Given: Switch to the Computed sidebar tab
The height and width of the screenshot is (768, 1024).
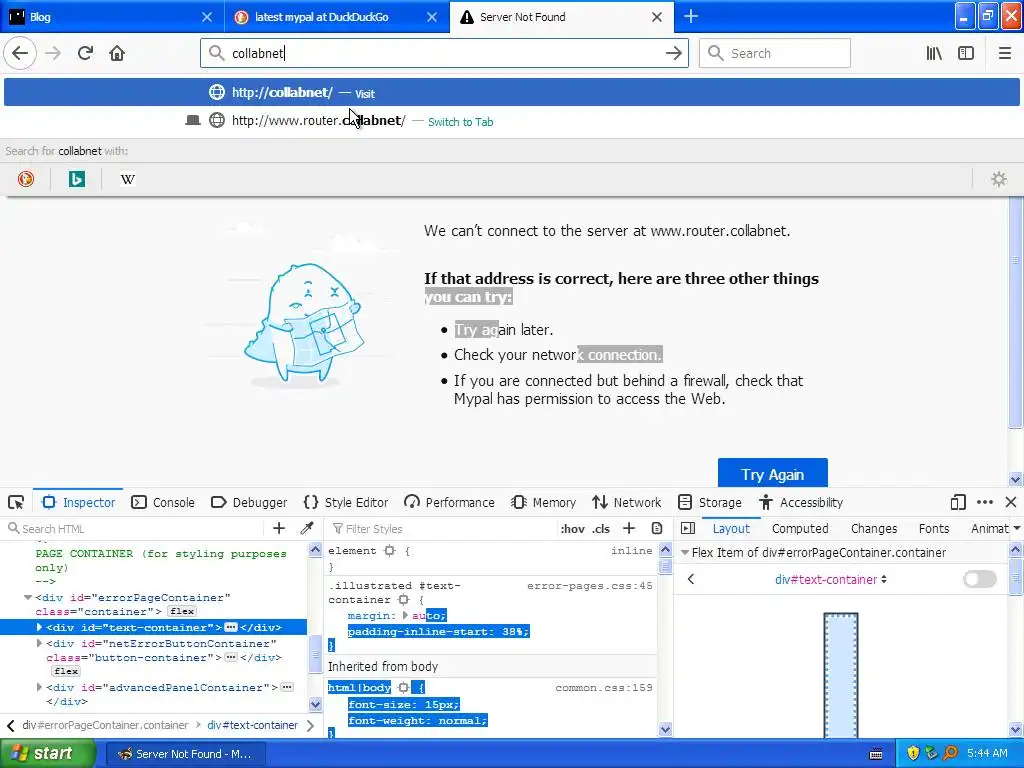Looking at the screenshot, I should (x=800, y=528).
